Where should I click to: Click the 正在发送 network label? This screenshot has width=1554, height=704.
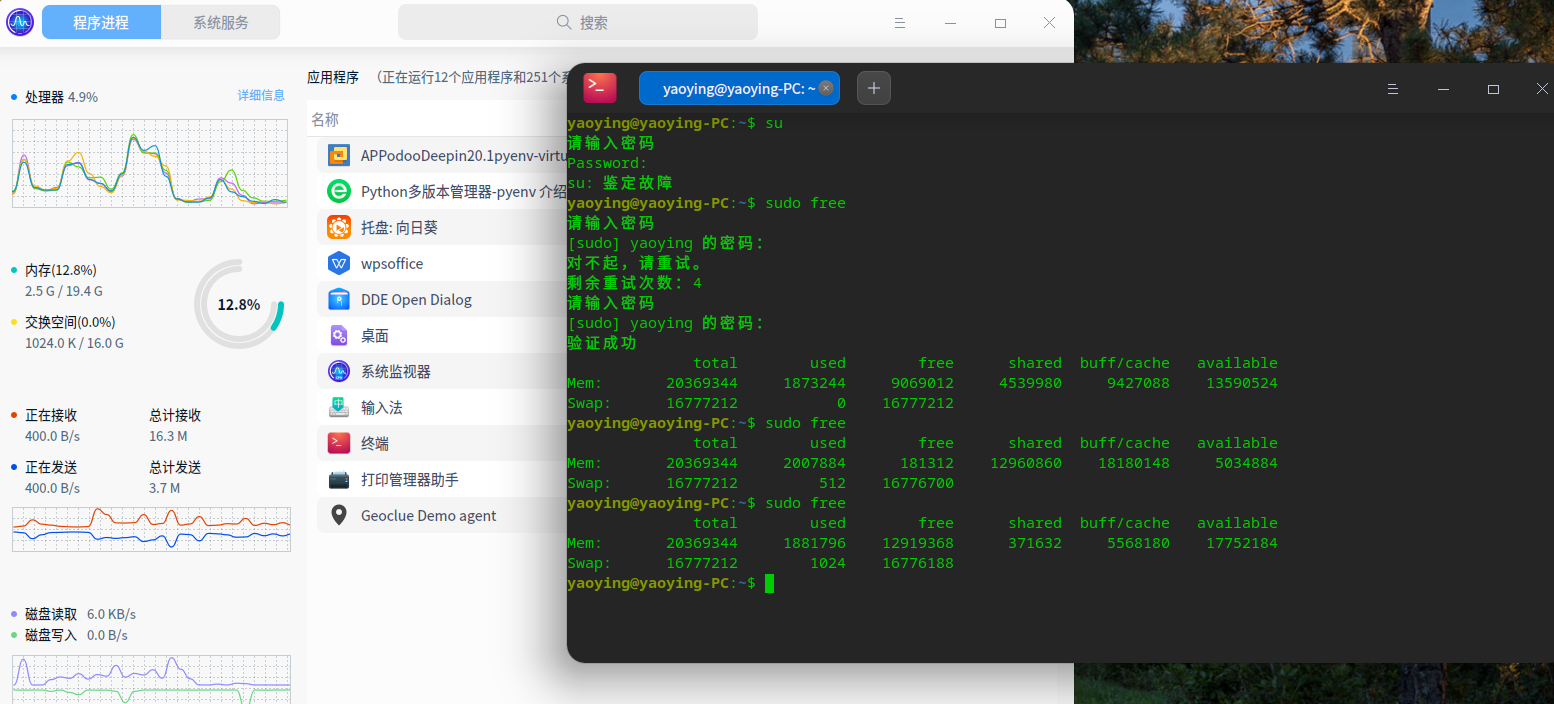click(51, 467)
